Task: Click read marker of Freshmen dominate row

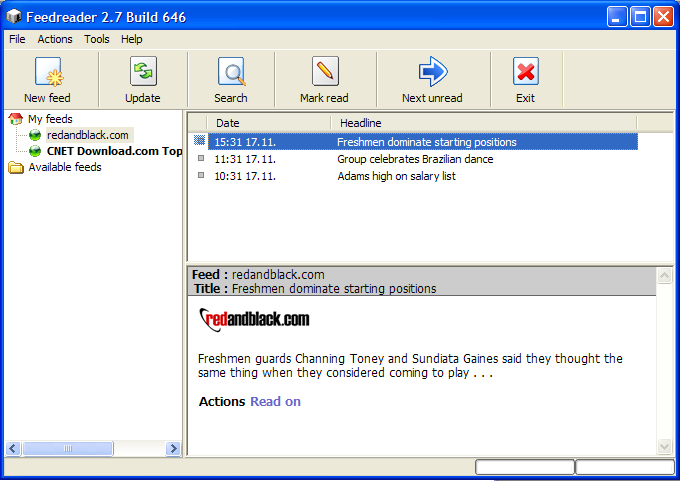Action: click(199, 140)
